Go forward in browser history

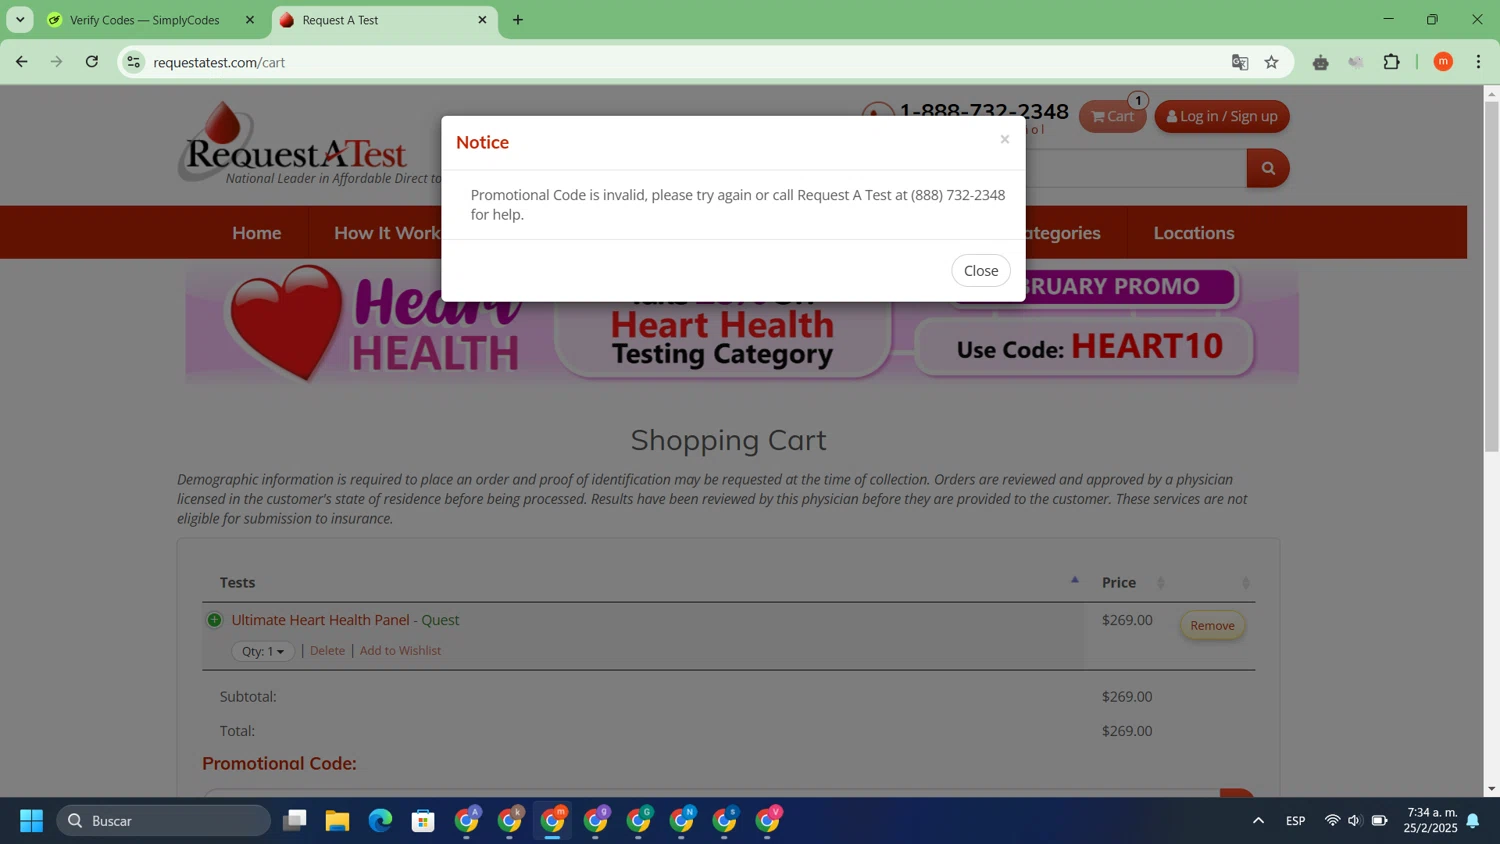pyautogui.click(x=57, y=62)
